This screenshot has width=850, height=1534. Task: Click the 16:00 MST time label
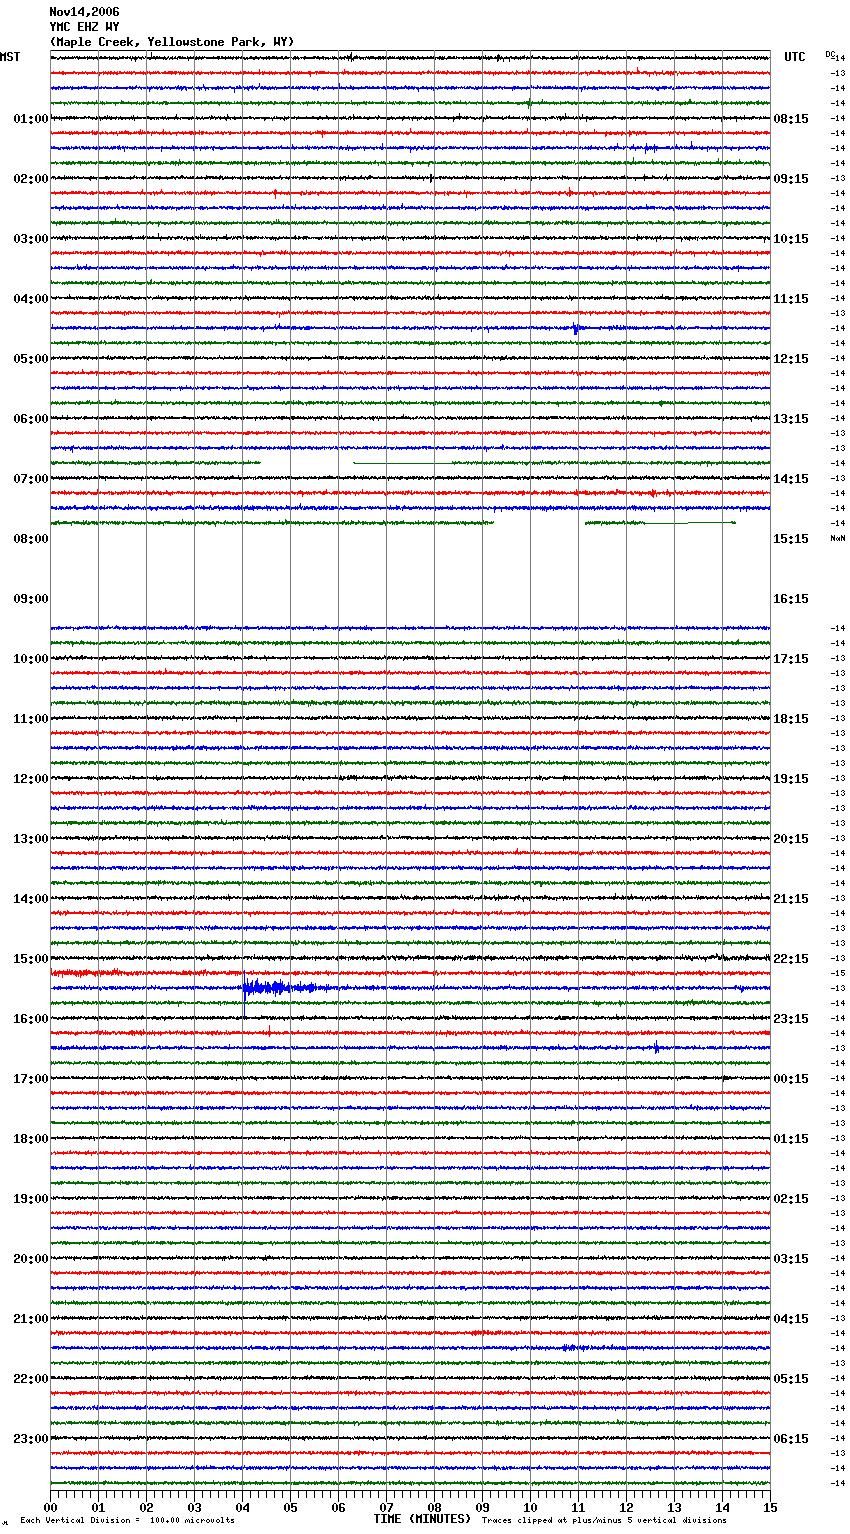click(x=31, y=1019)
